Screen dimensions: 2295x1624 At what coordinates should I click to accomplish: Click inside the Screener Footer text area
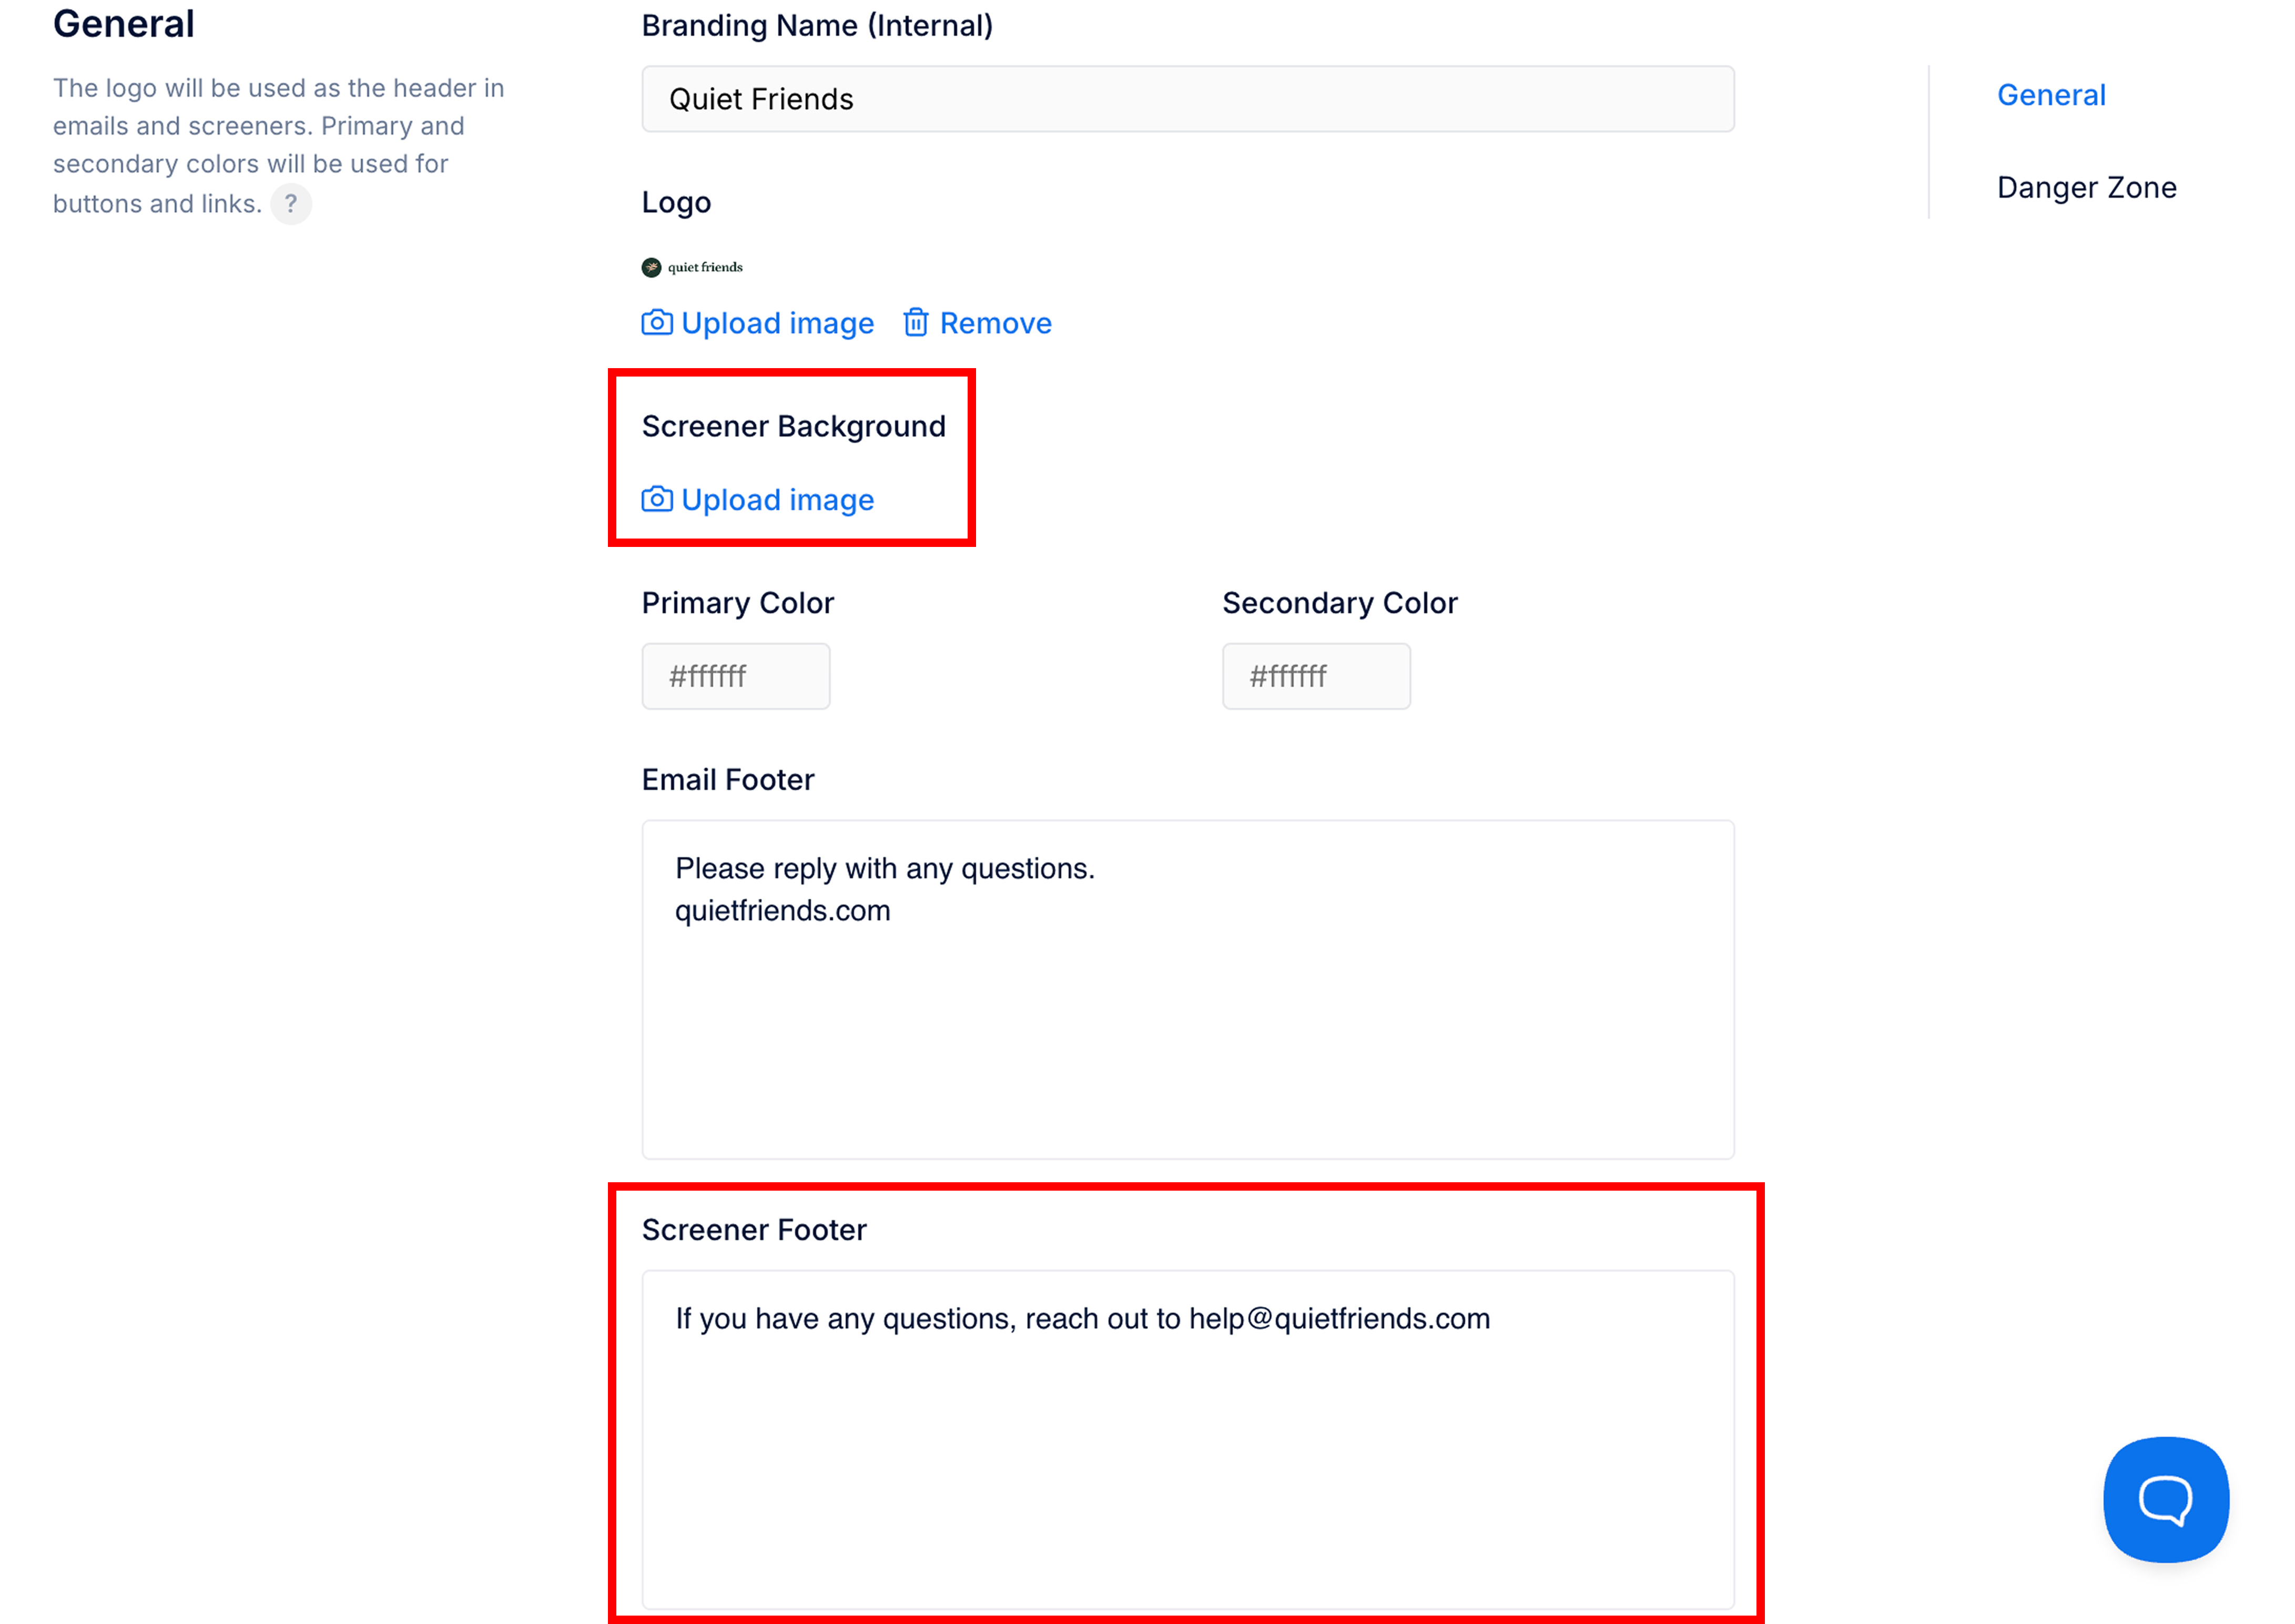1188,1440
